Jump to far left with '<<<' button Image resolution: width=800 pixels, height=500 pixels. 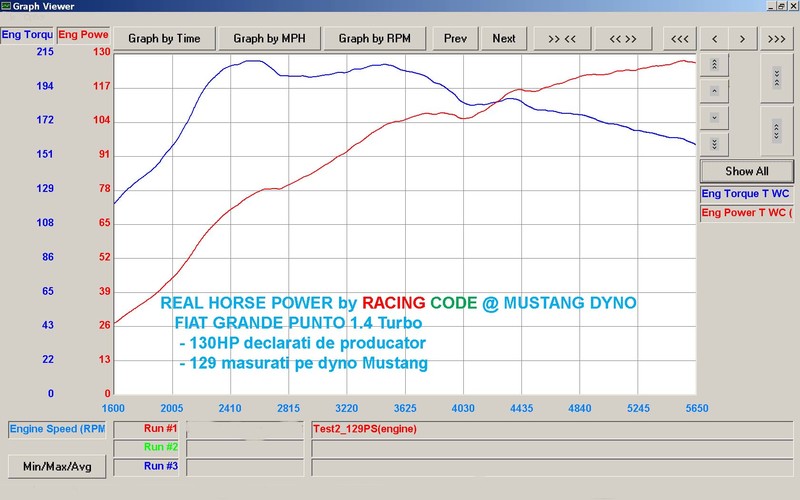click(680, 39)
